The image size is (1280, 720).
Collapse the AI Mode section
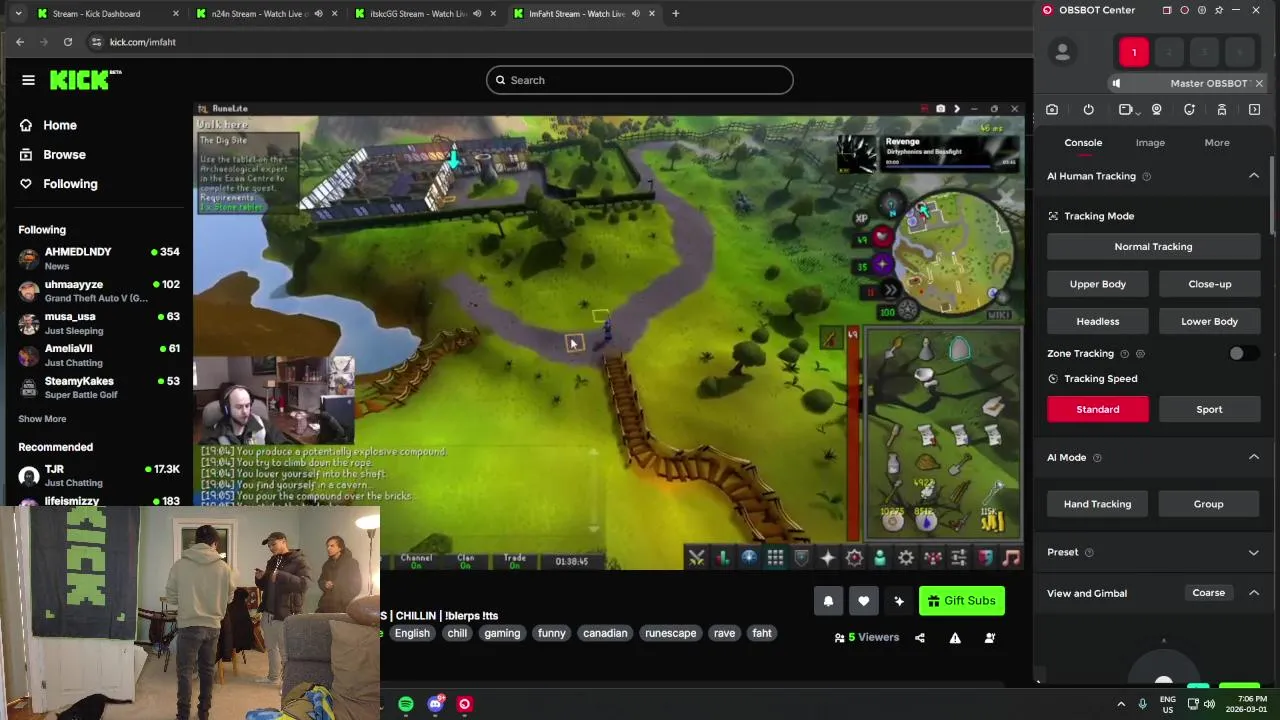[x=1254, y=457]
